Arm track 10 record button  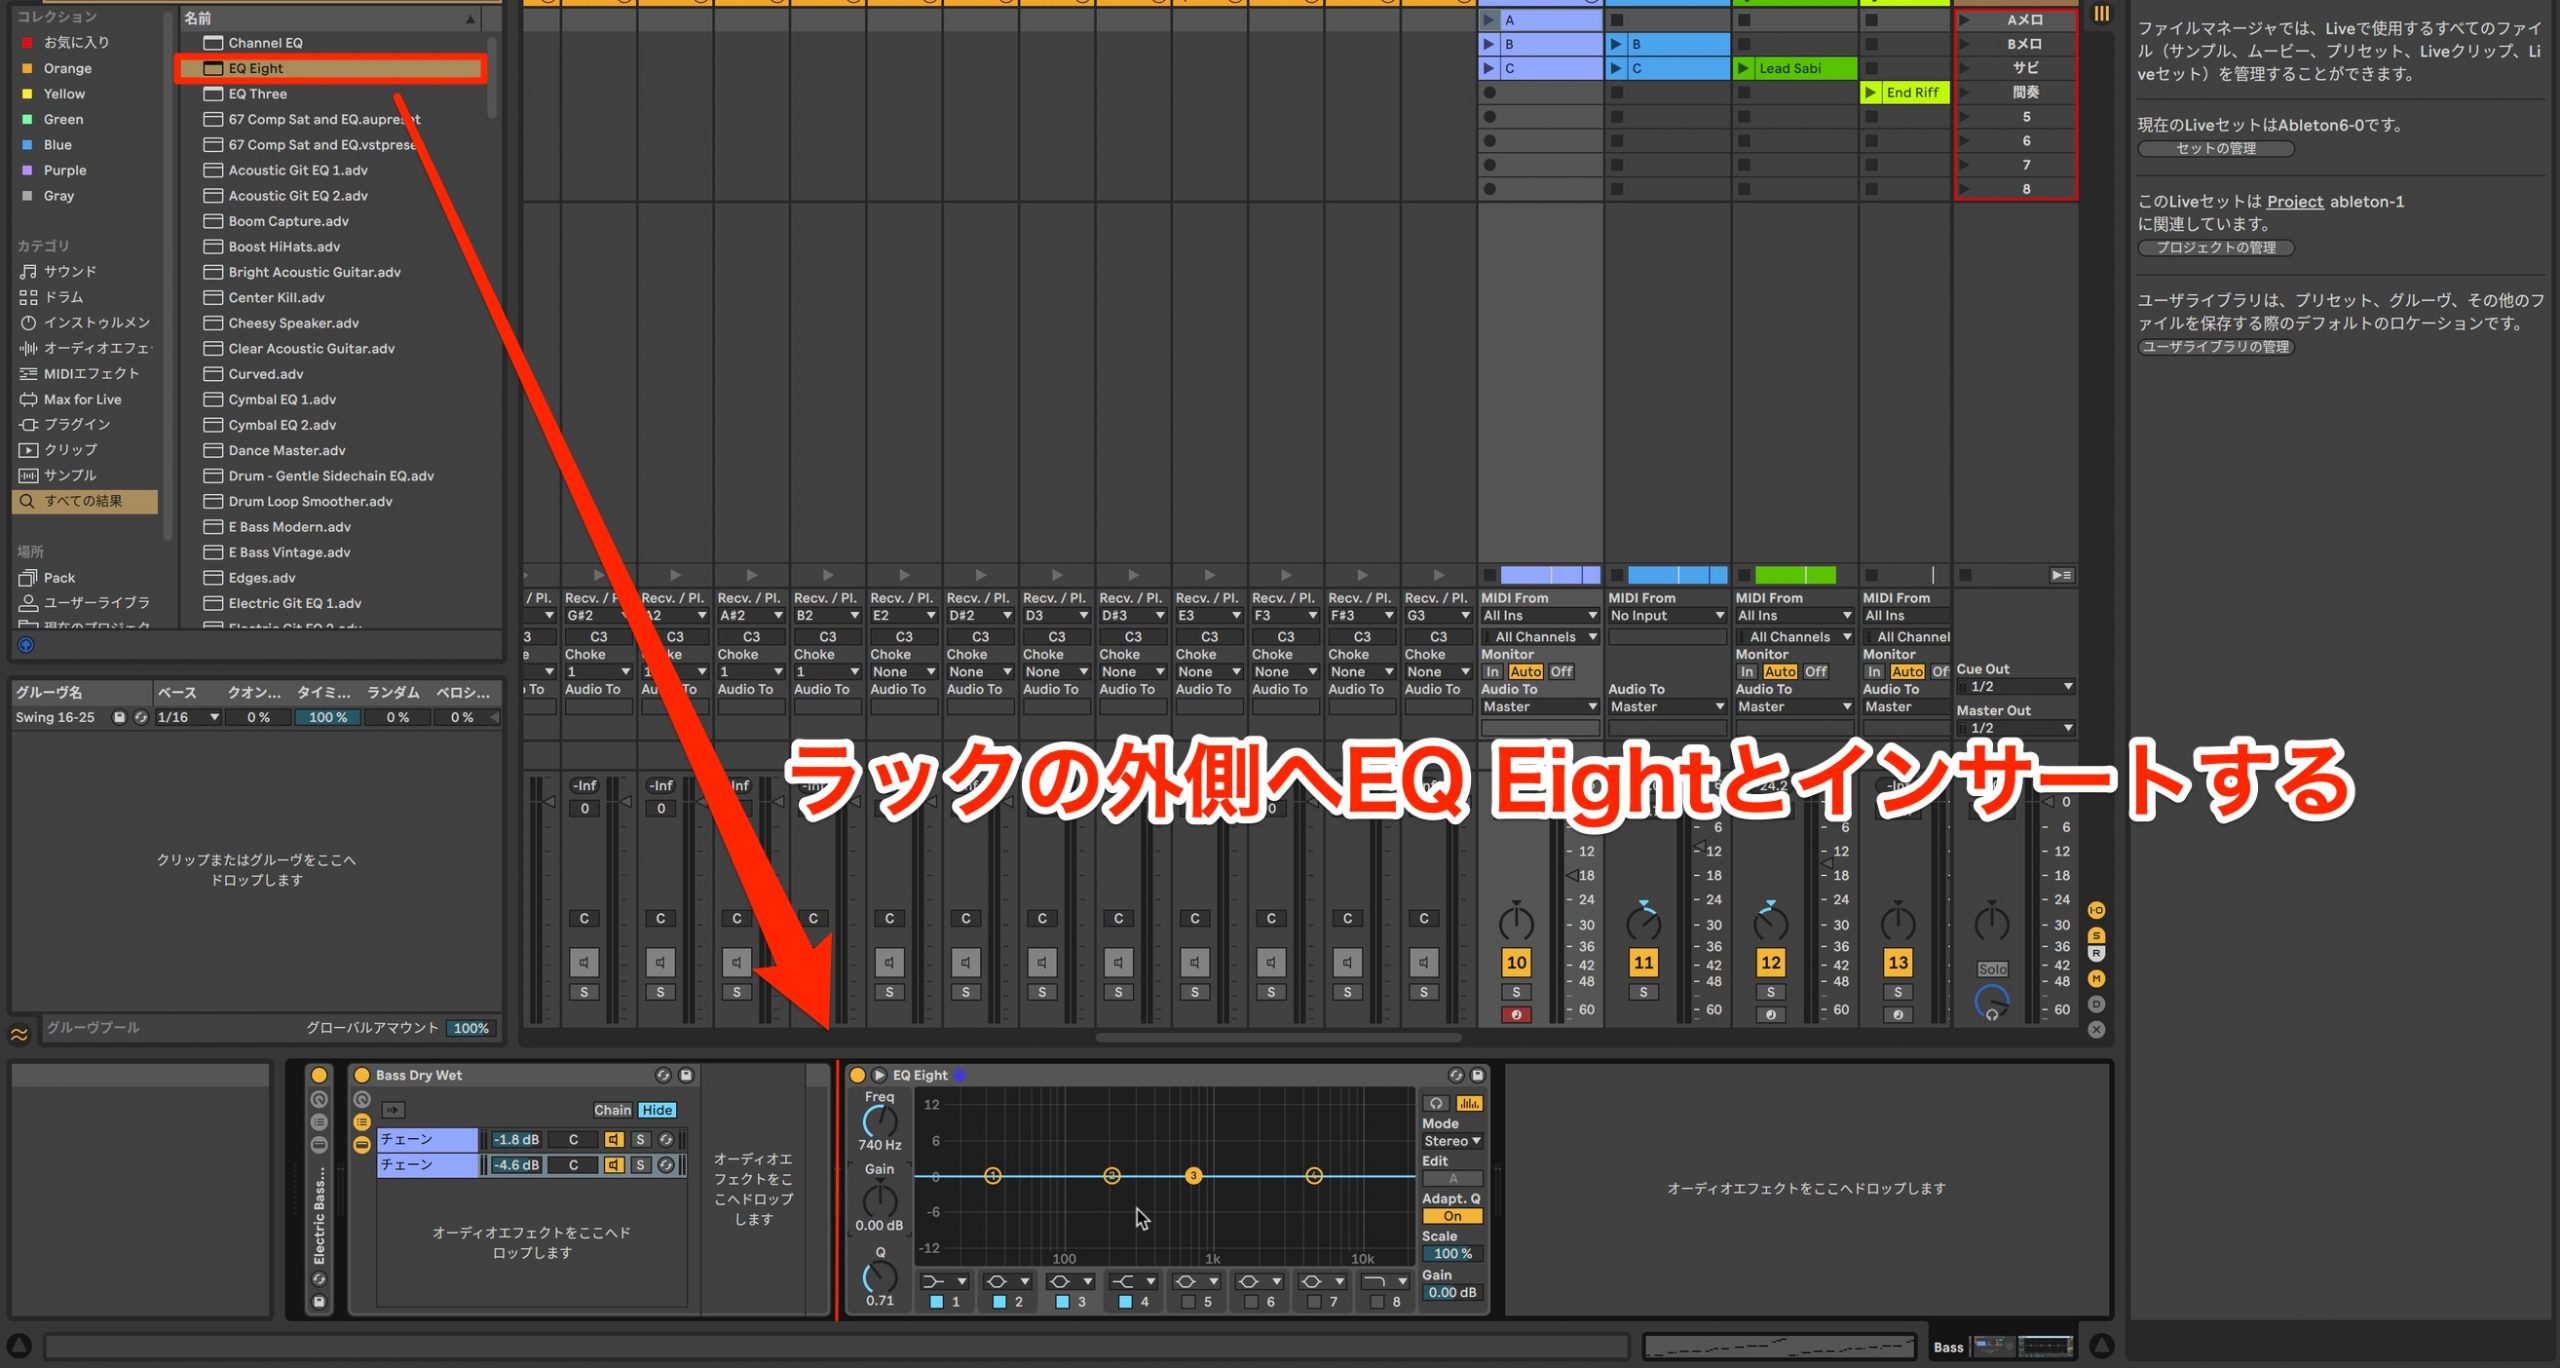pos(1516,1015)
